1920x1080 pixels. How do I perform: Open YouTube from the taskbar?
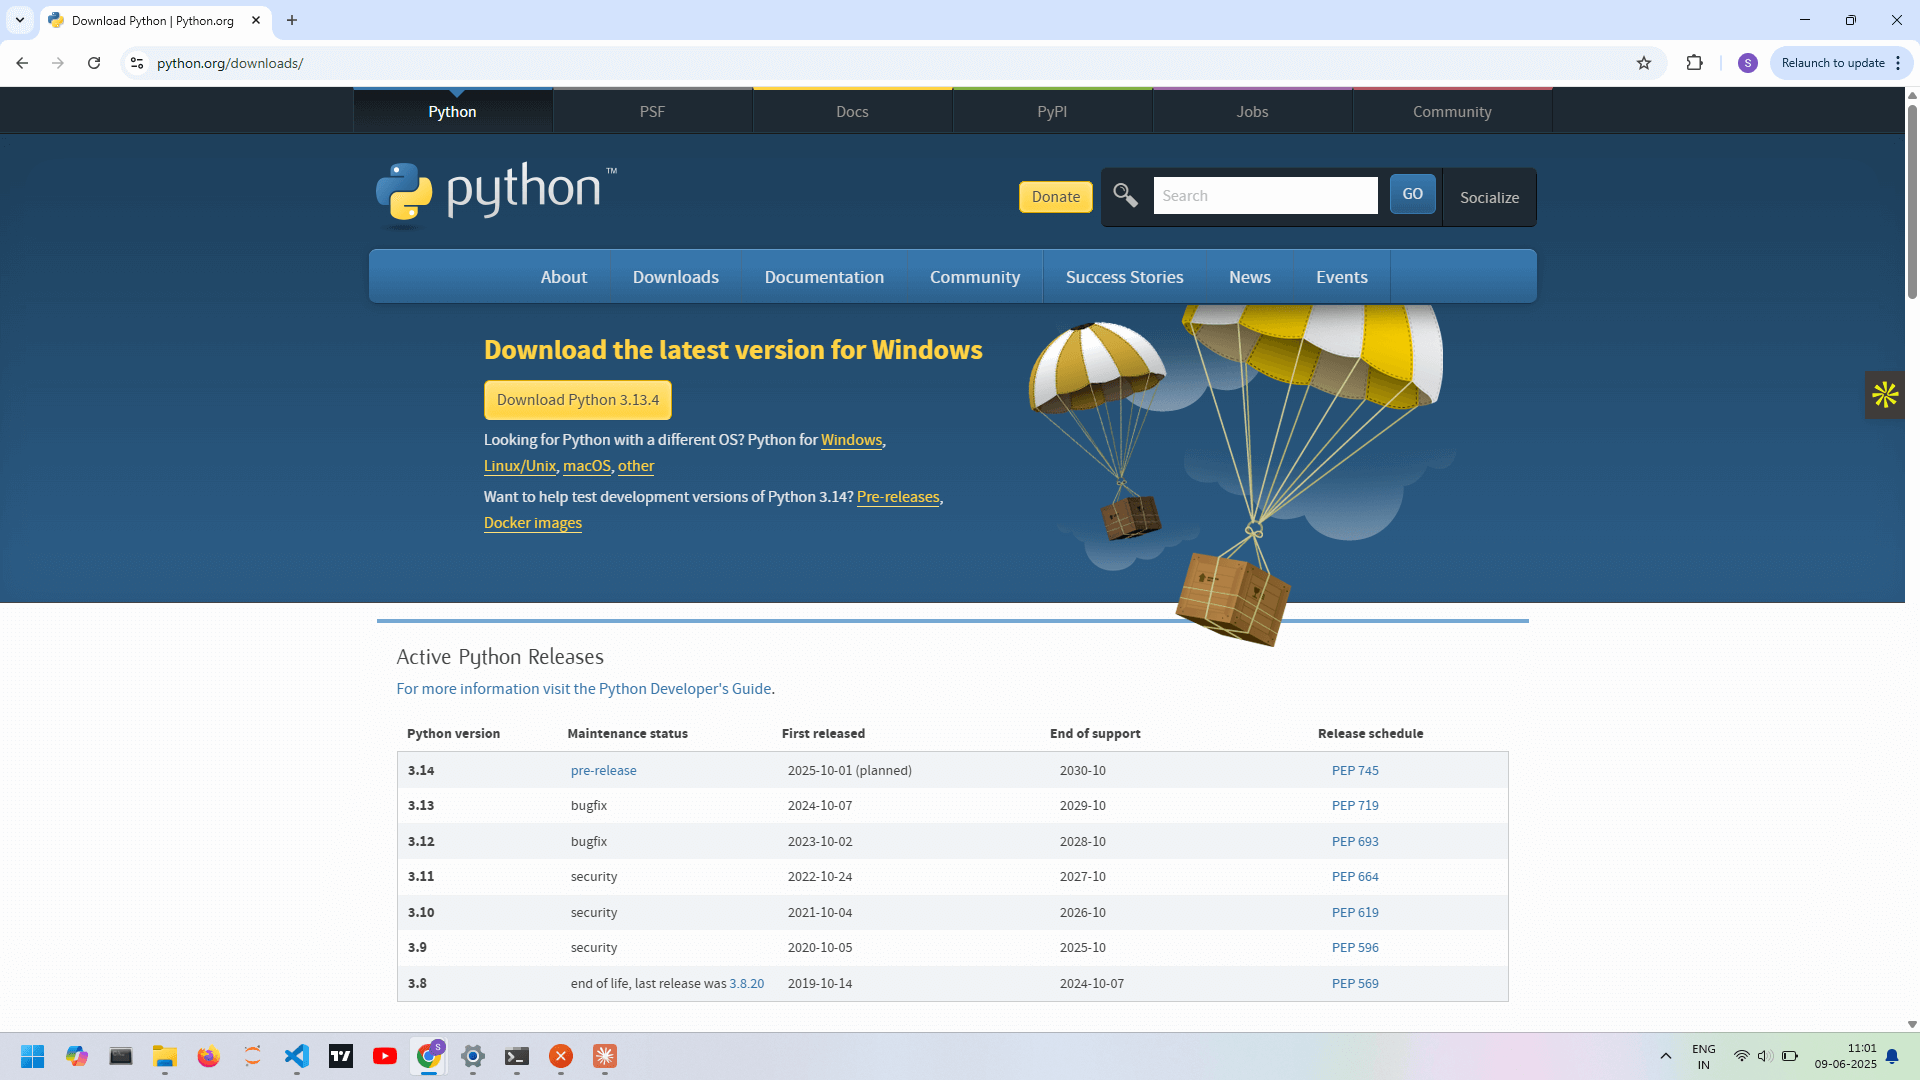coord(385,1056)
